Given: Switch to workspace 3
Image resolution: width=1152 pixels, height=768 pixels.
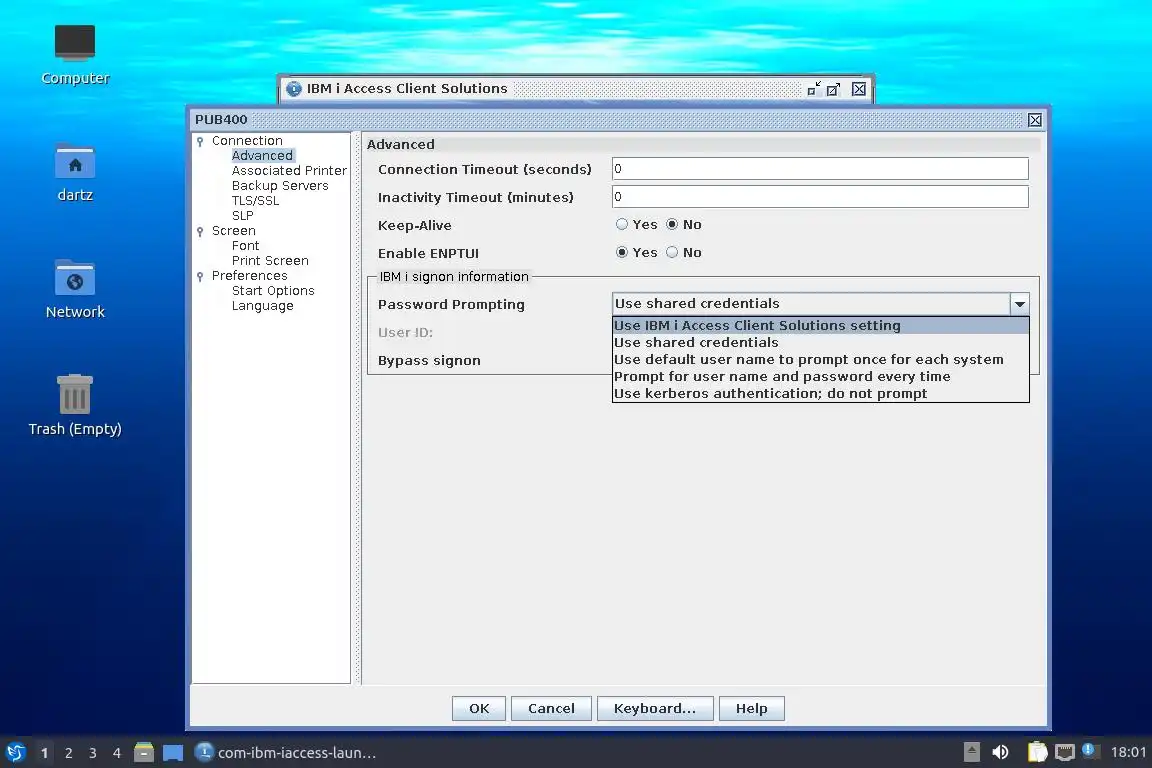Looking at the screenshot, I should [x=93, y=753].
